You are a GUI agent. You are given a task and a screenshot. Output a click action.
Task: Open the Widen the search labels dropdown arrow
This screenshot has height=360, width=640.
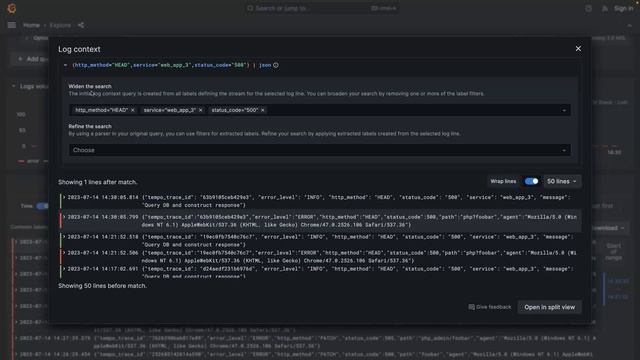564,110
